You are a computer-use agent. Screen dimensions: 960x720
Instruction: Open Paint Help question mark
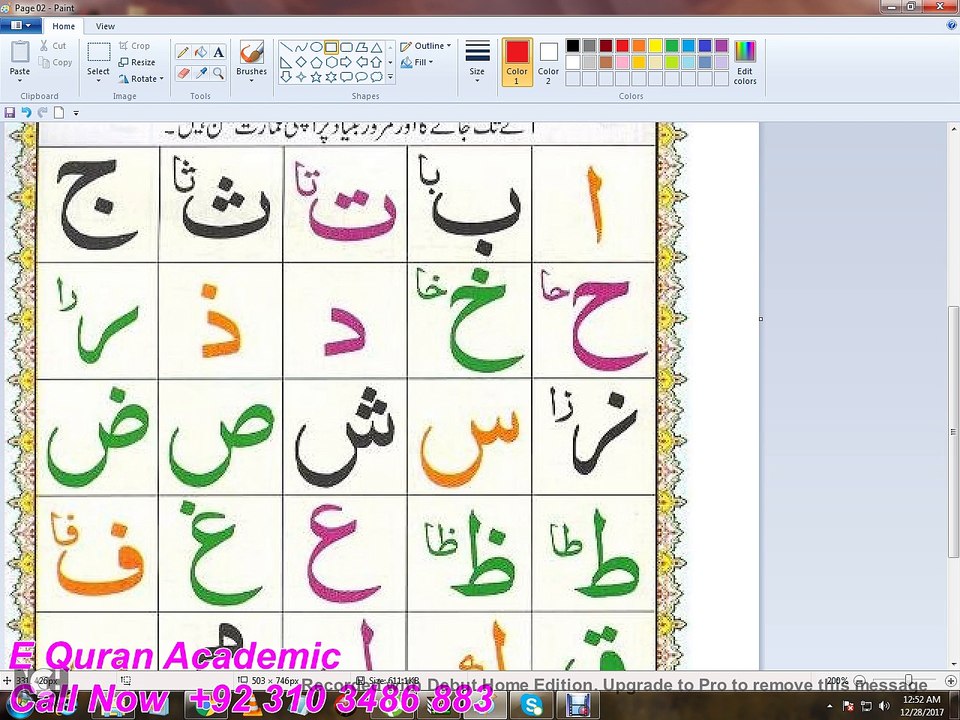(x=951, y=26)
